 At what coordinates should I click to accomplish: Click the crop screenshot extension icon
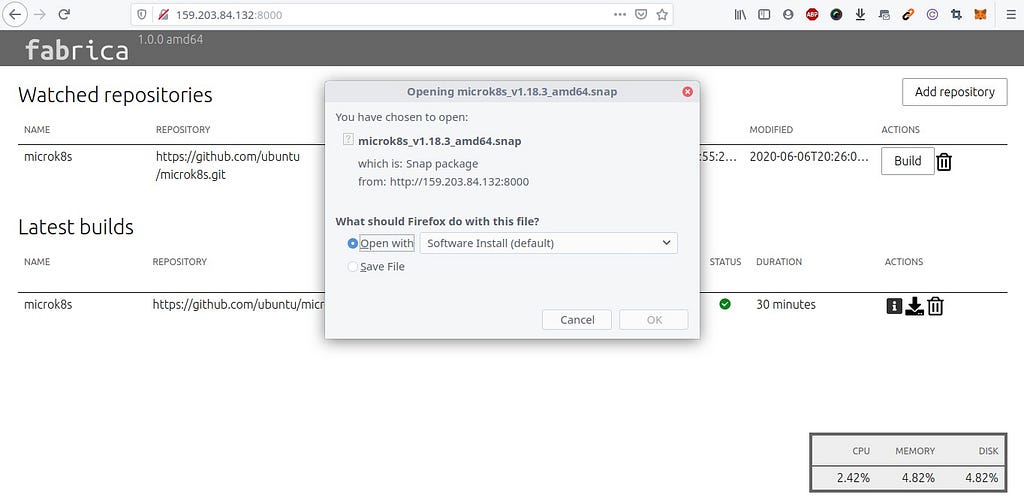(x=957, y=14)
